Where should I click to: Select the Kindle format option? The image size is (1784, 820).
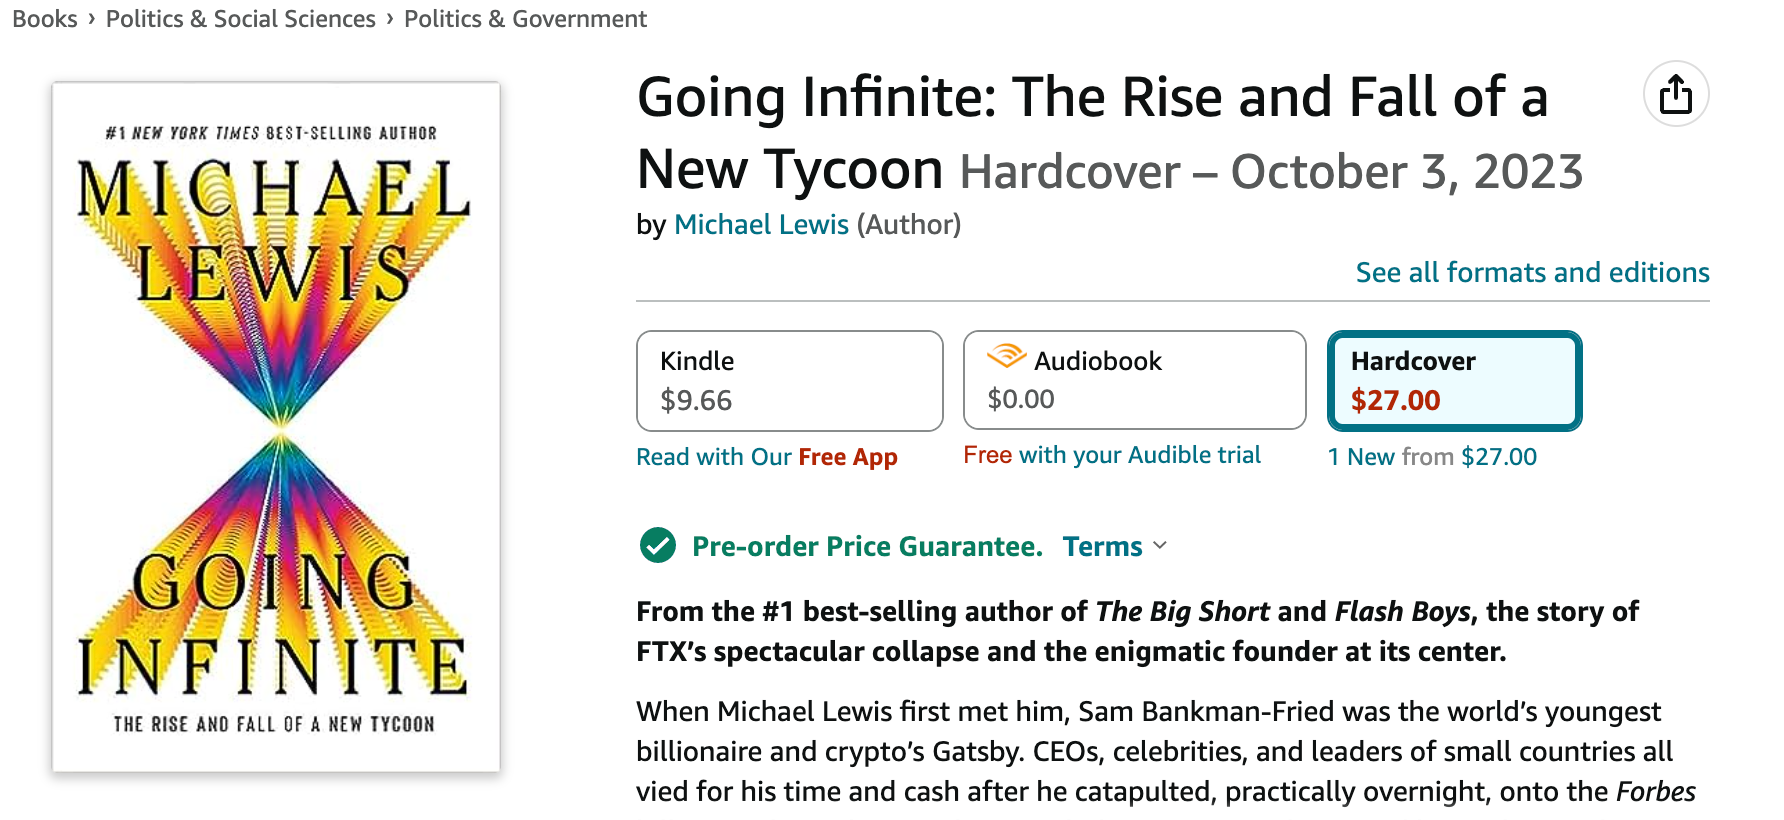click(789, 381)
